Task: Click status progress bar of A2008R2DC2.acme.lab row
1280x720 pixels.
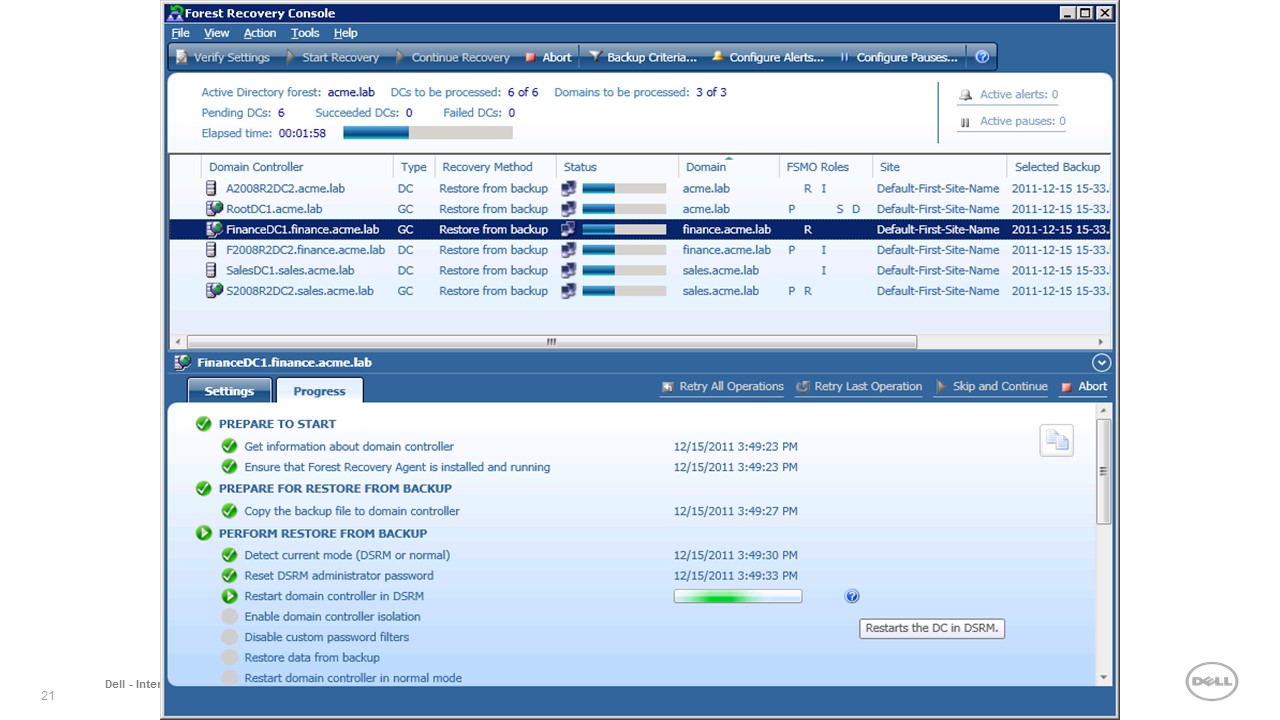Action: coord(624,188)
